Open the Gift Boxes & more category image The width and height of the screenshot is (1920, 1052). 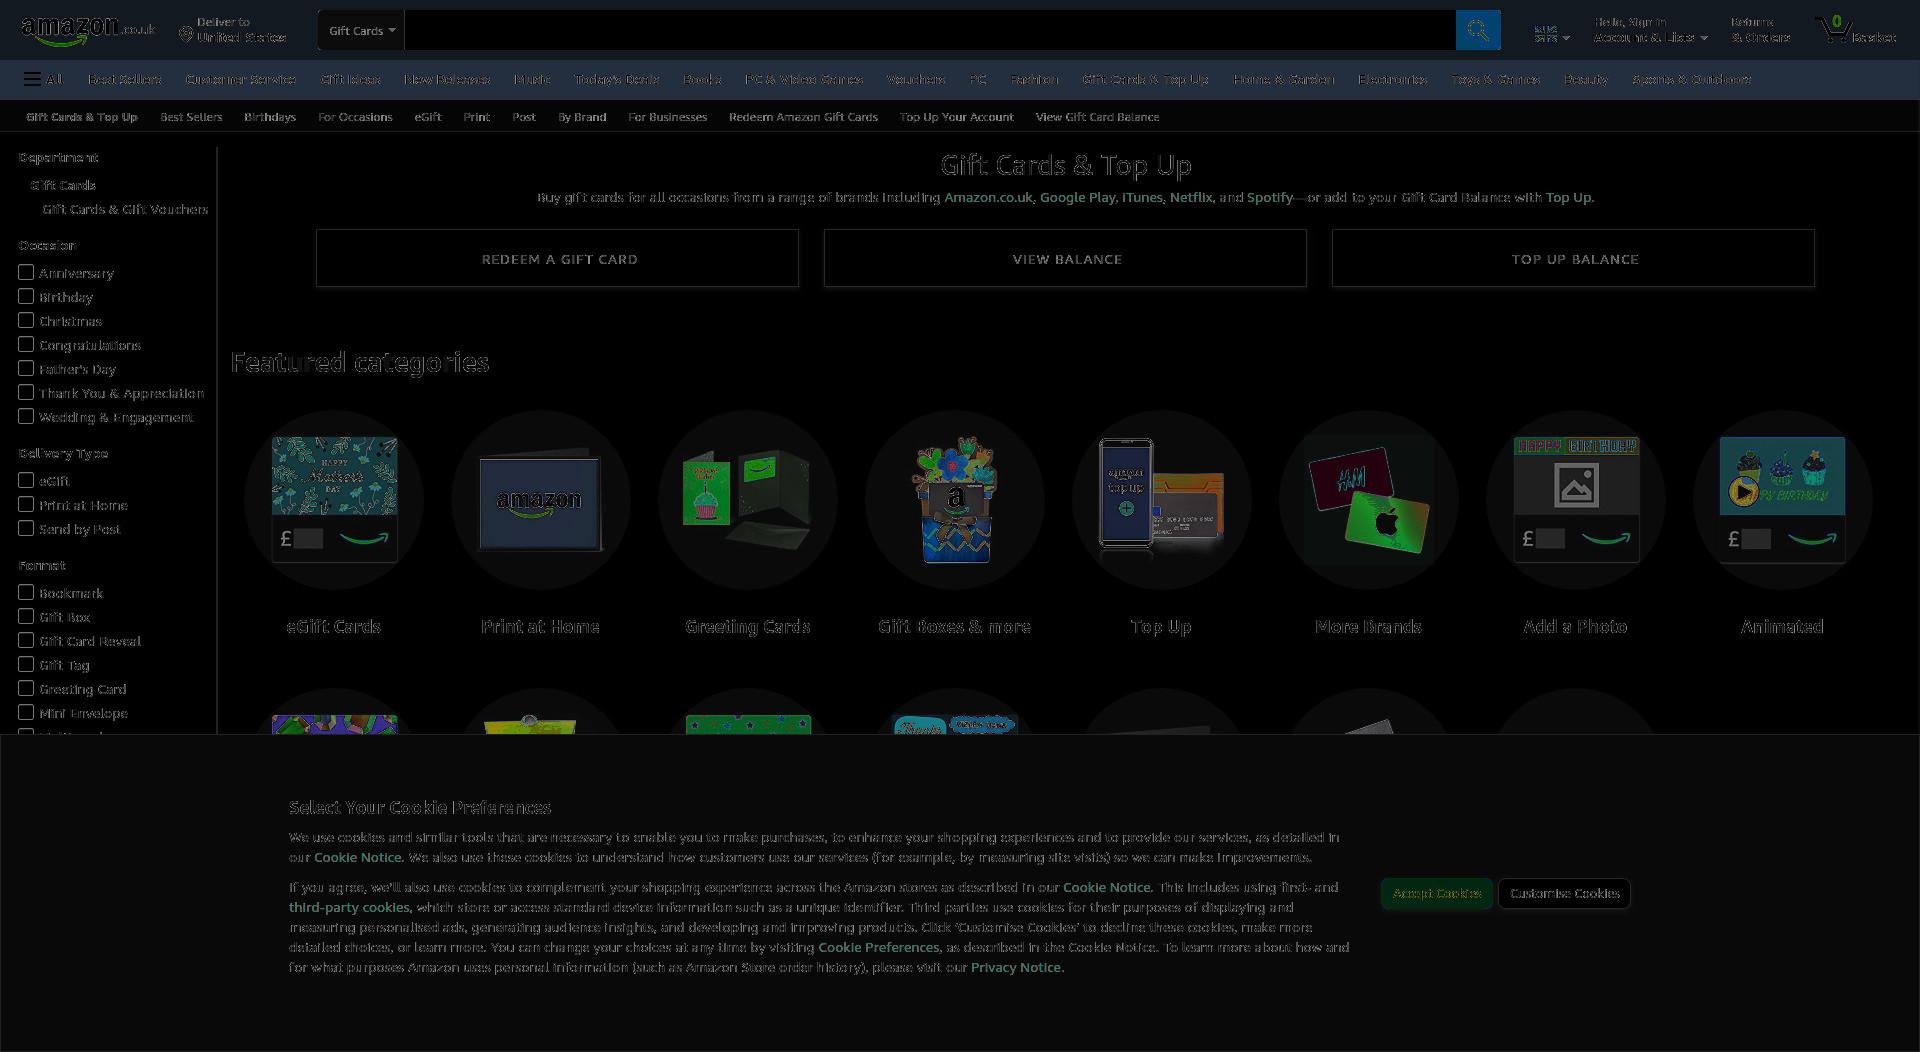tap(955, 499)
